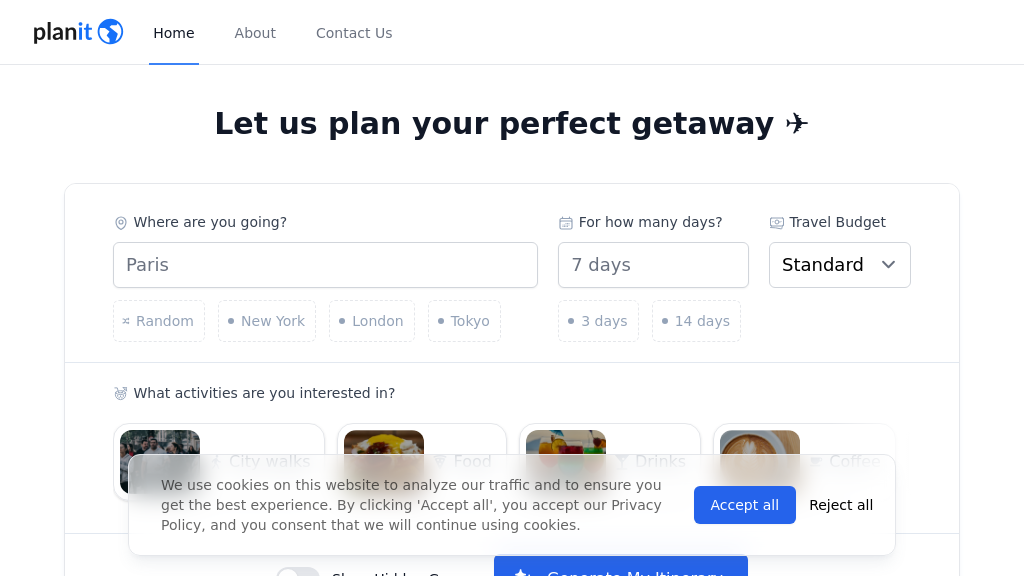Click the planit globe logo icon
This screenshot has width=1024, height=576.
110,32
